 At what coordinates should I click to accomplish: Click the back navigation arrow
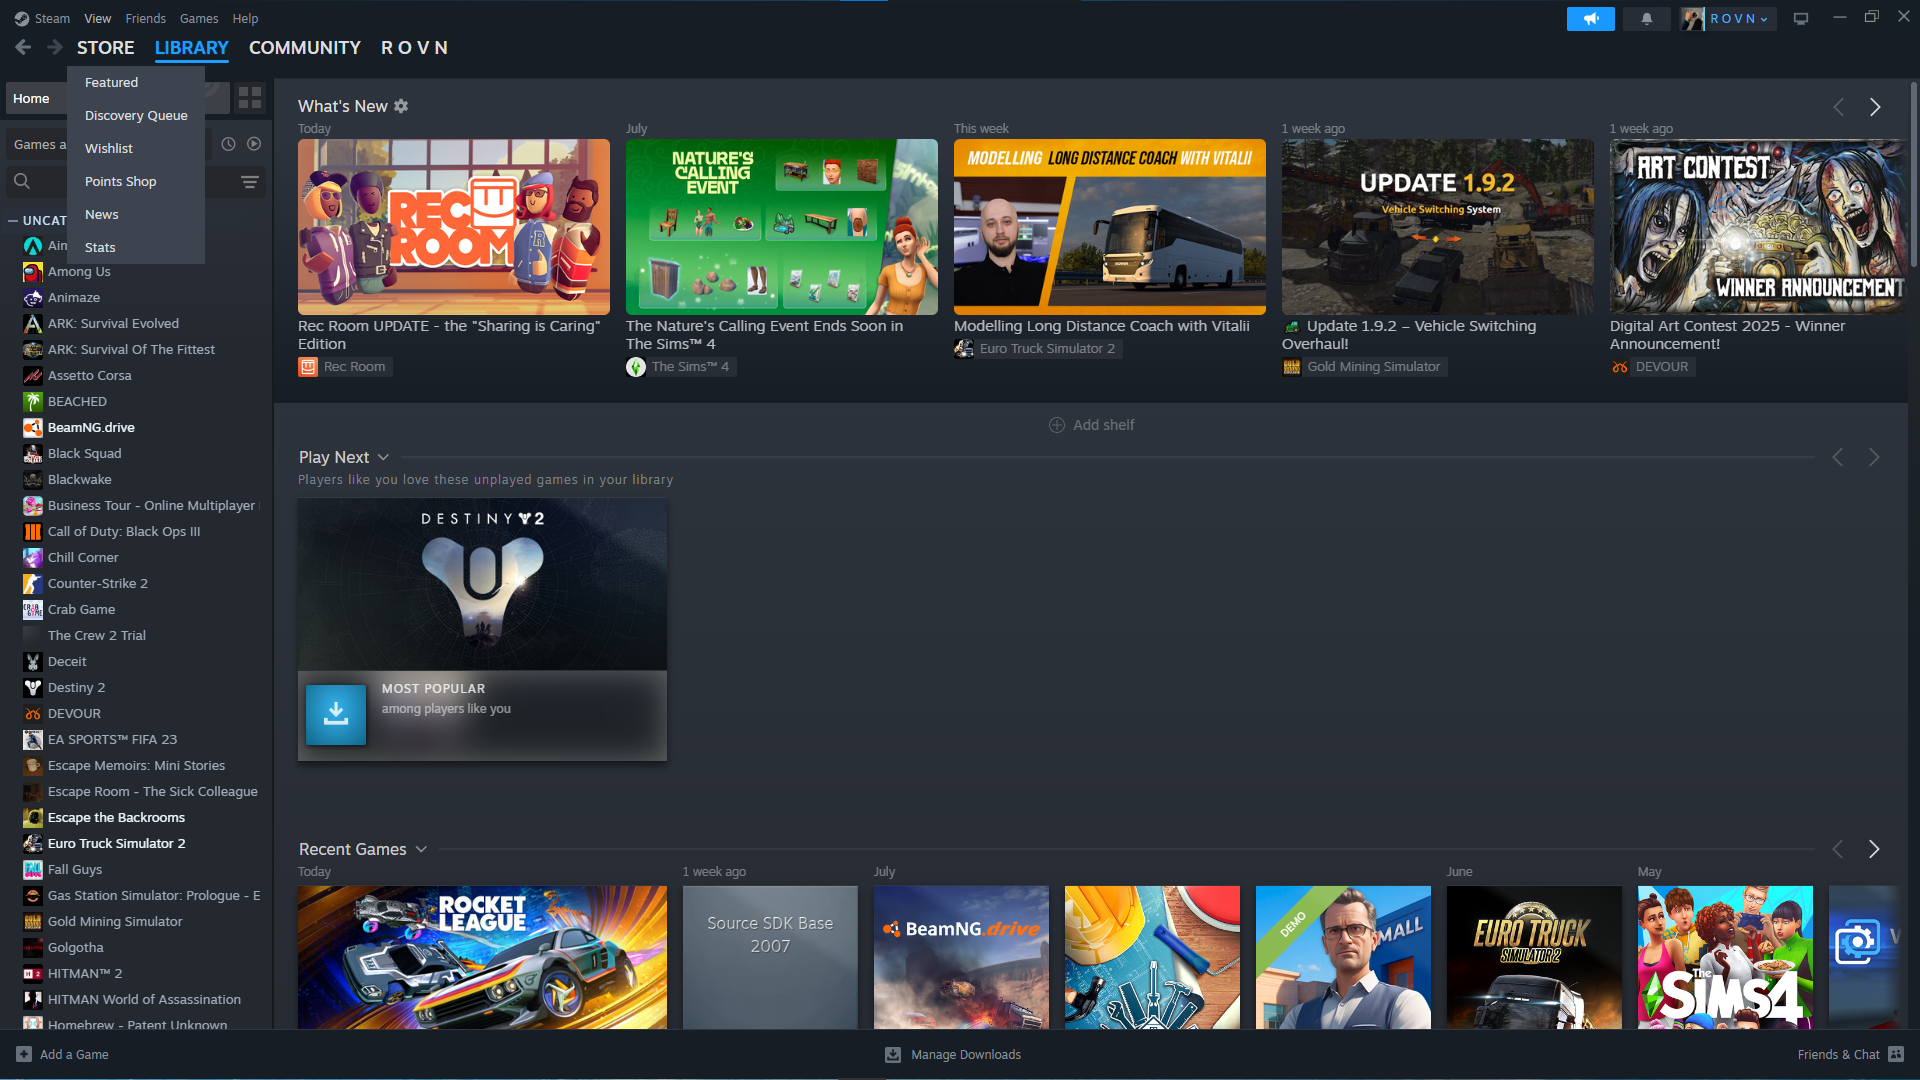click(23, 47)
